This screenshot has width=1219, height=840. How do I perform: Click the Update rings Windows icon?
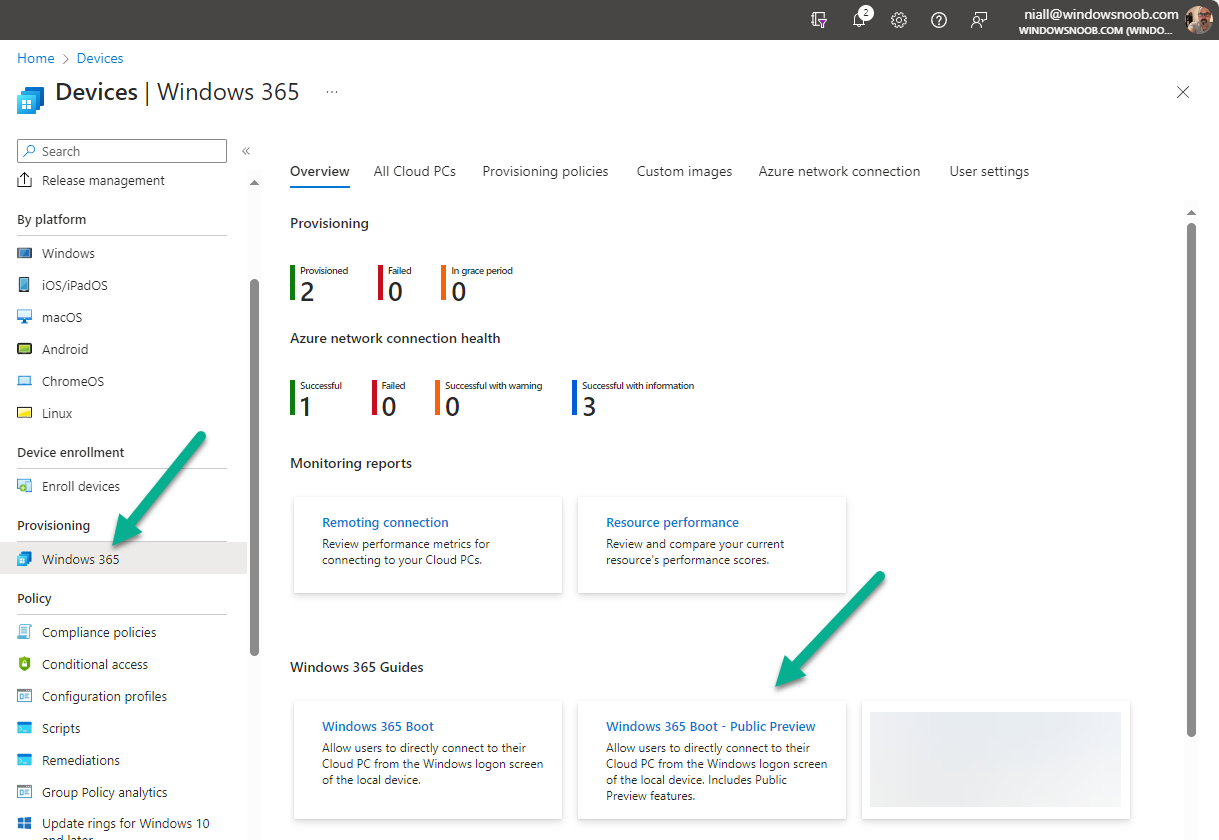point(25,825)
